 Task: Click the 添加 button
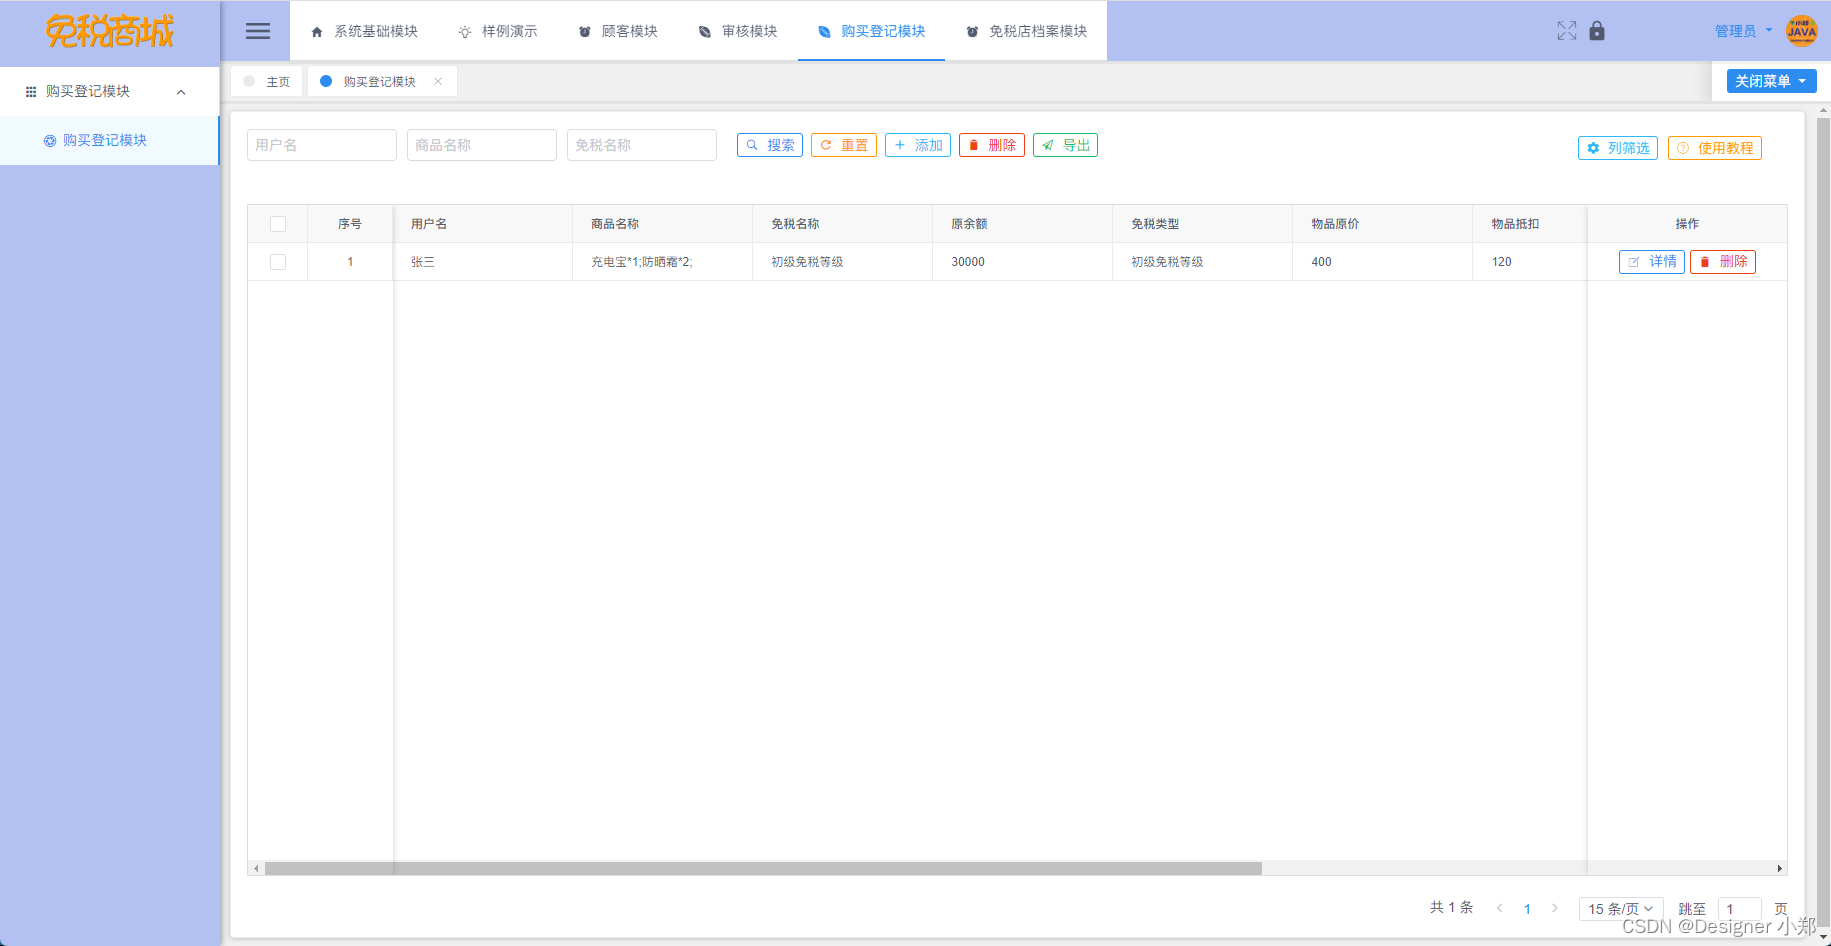918,145
